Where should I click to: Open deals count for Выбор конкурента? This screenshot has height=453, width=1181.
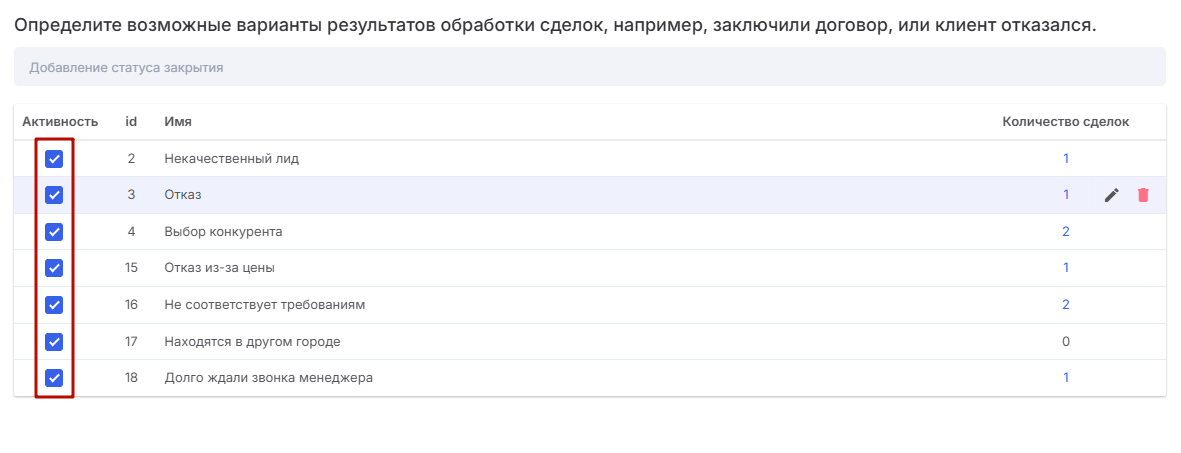1066,232
